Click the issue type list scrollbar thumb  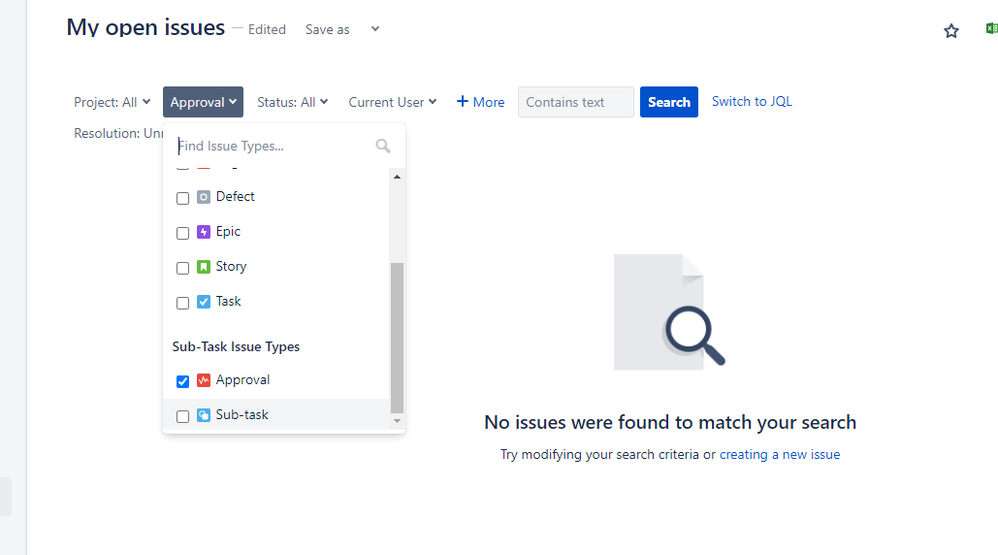[x=397, y=338]
